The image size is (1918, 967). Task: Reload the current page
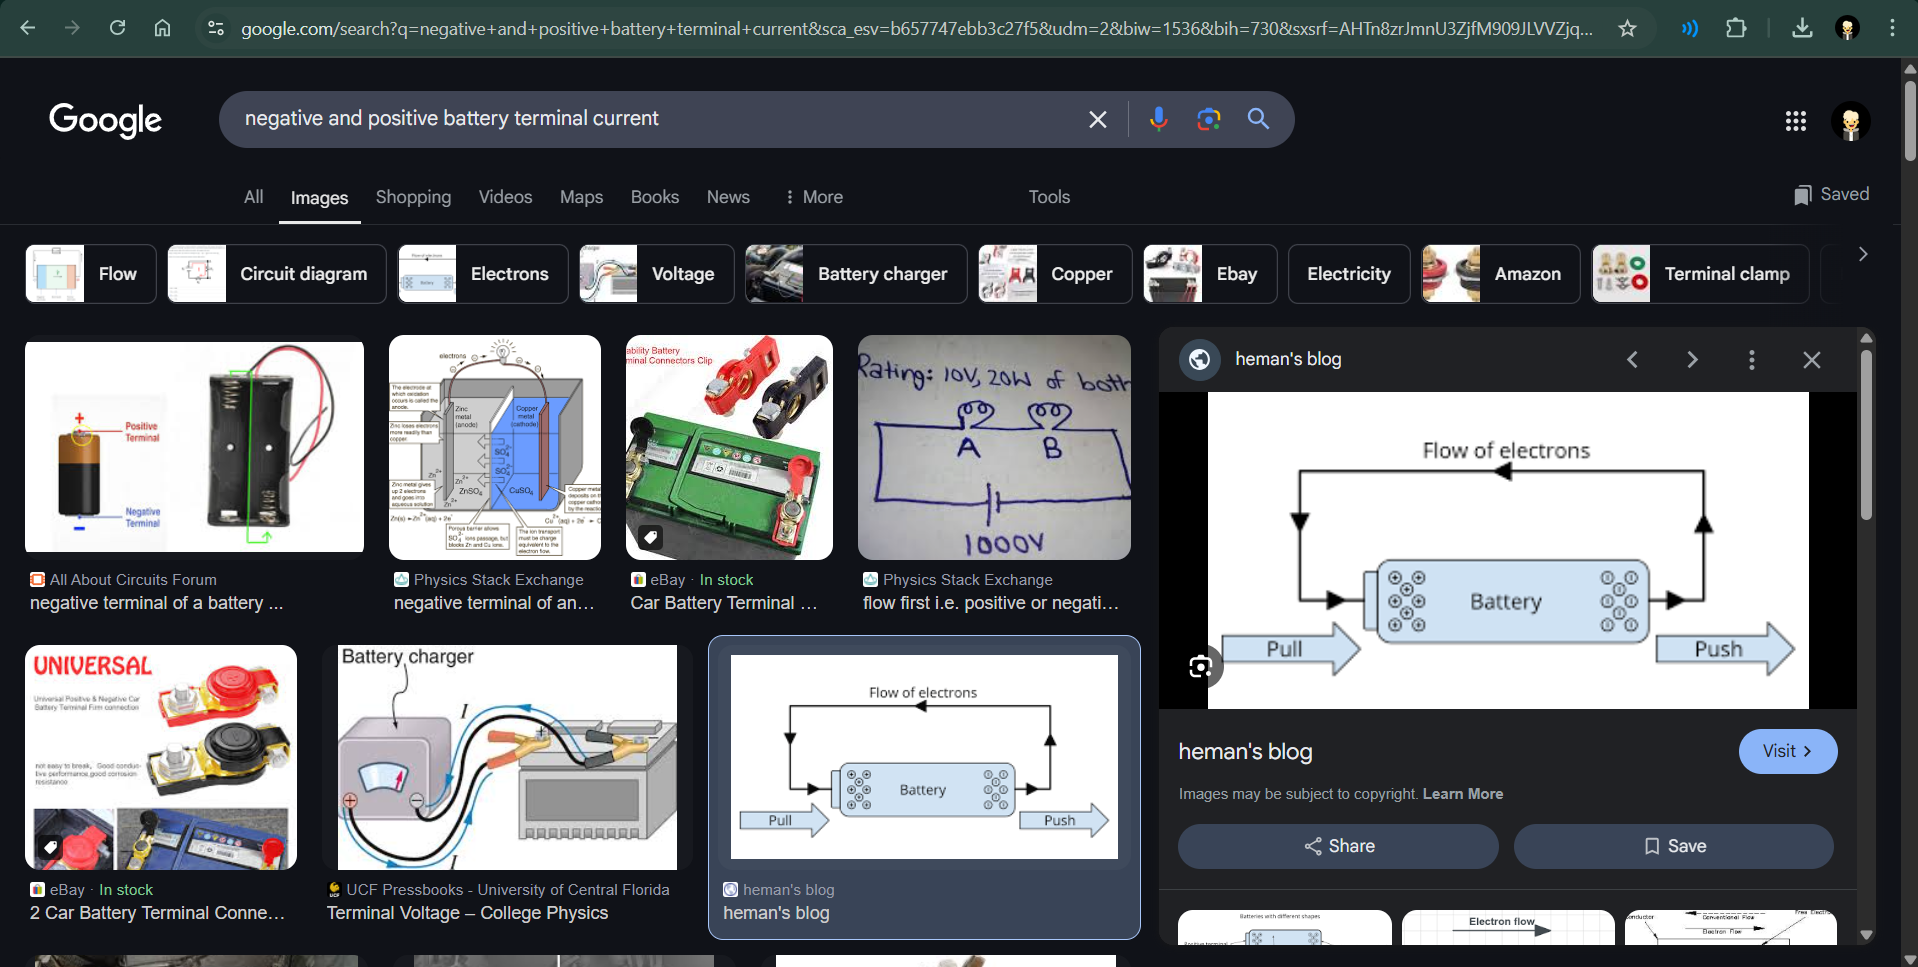point(117,28)
